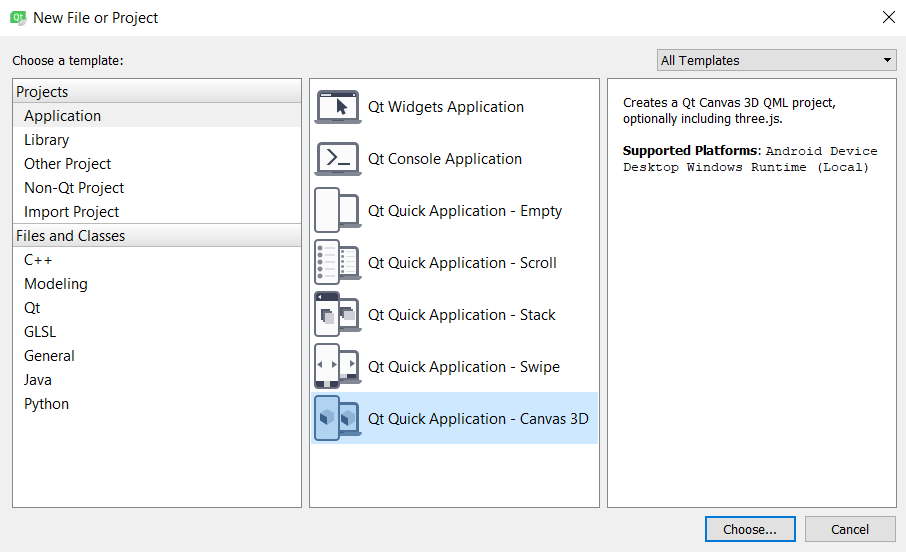
Task: Select the Application project category
Action: [x=157, y=116]
